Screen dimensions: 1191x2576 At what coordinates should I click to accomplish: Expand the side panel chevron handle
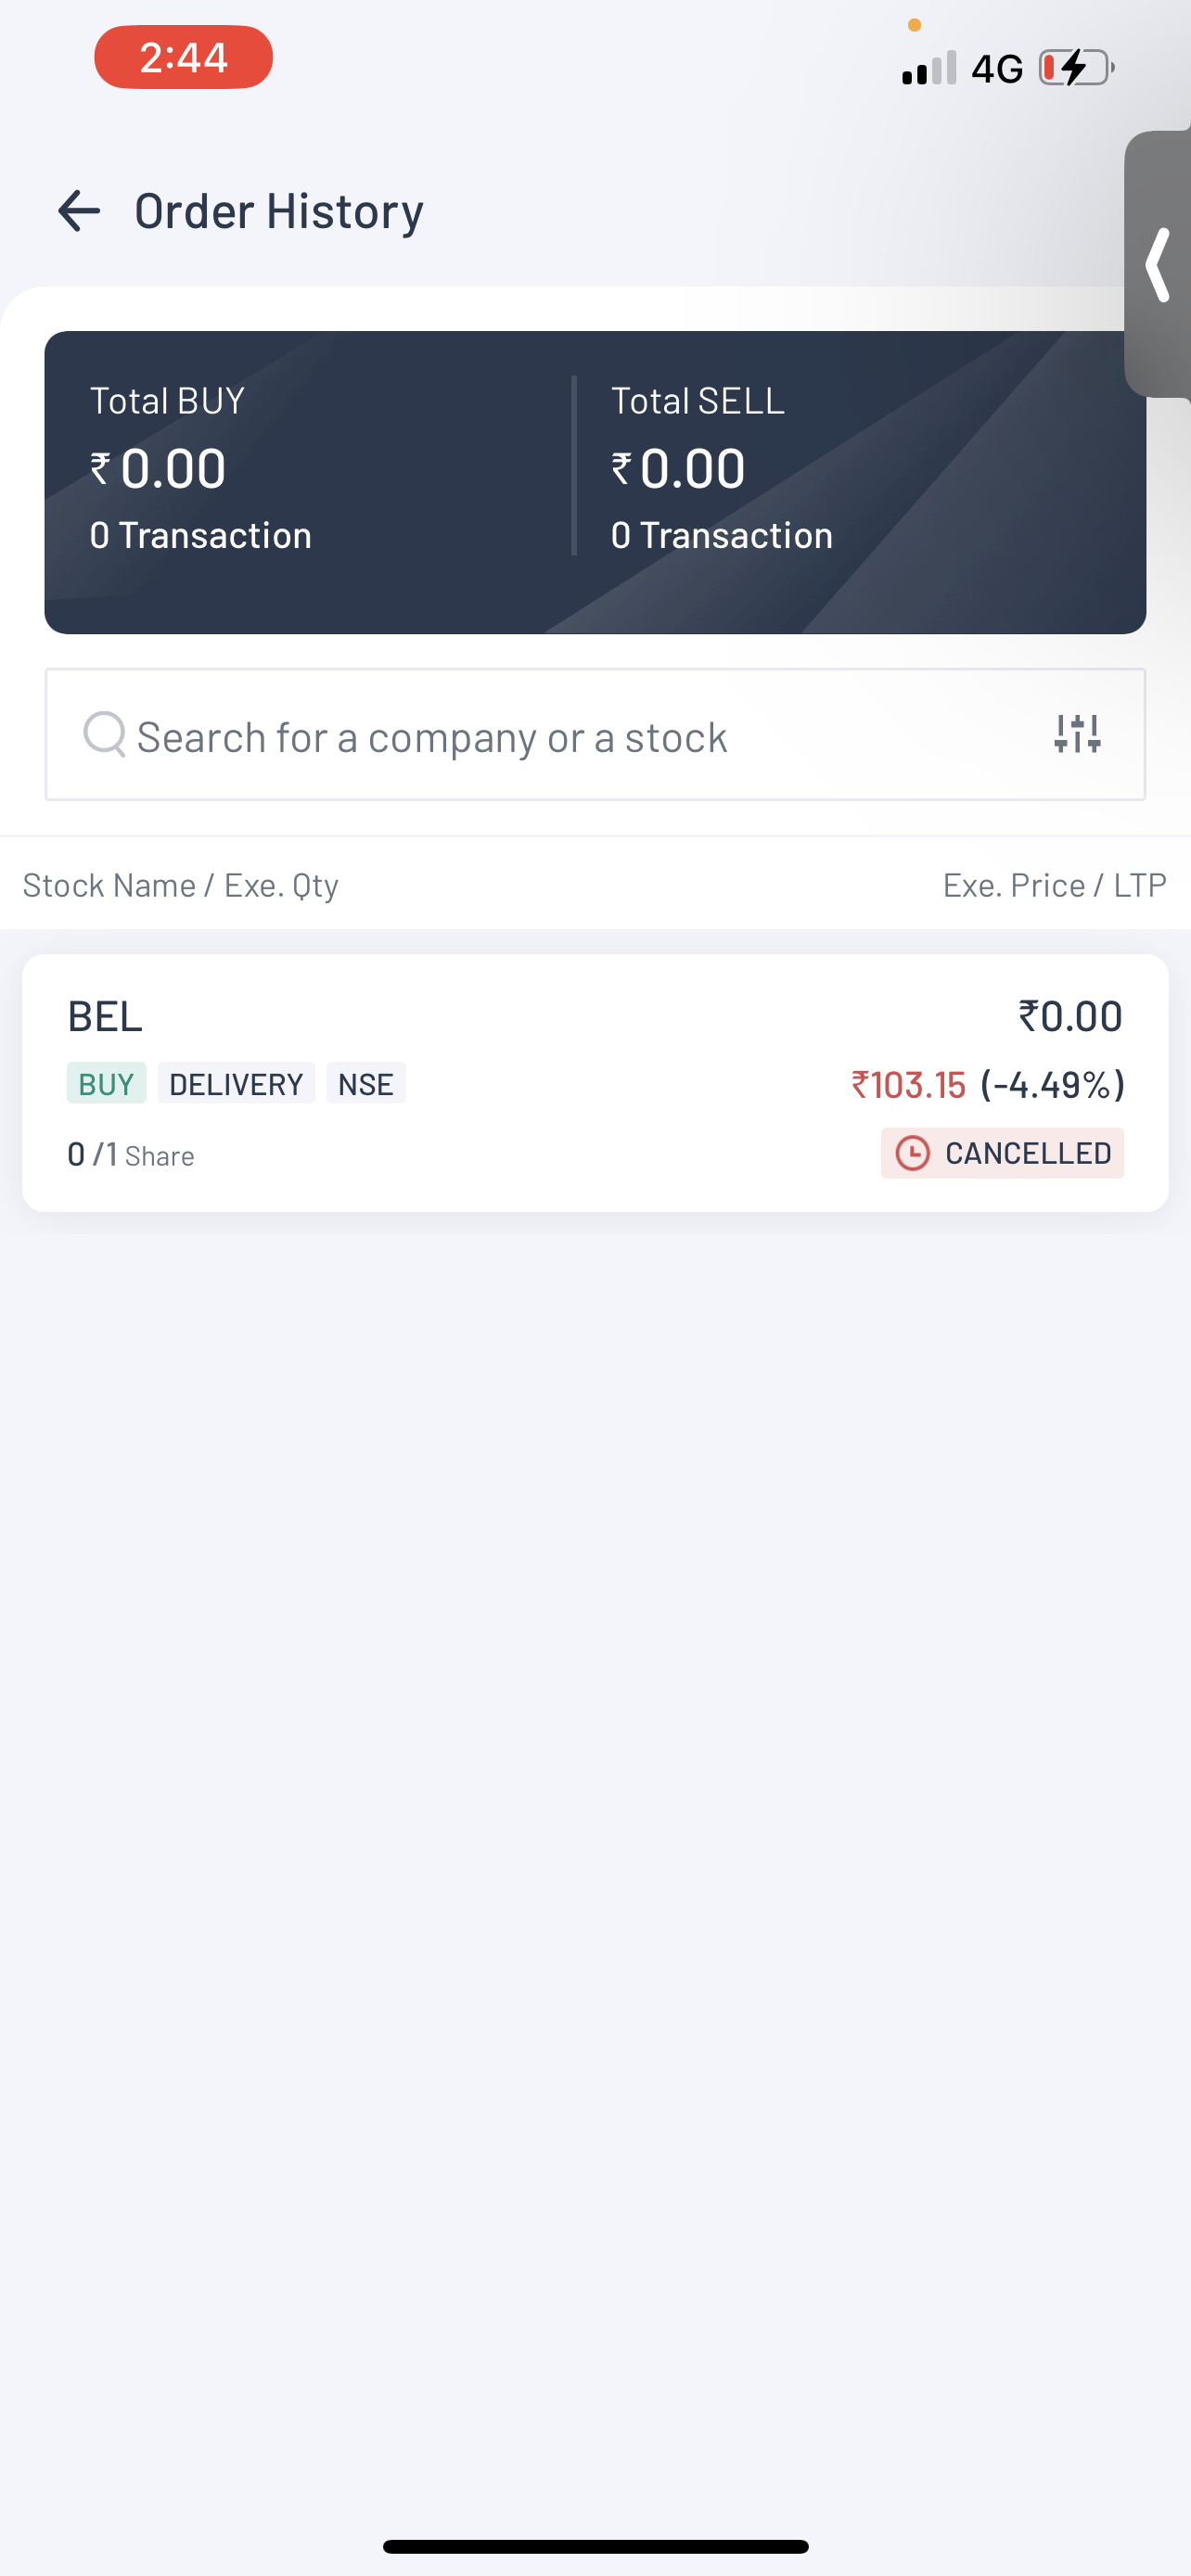tap(1158, 265)
